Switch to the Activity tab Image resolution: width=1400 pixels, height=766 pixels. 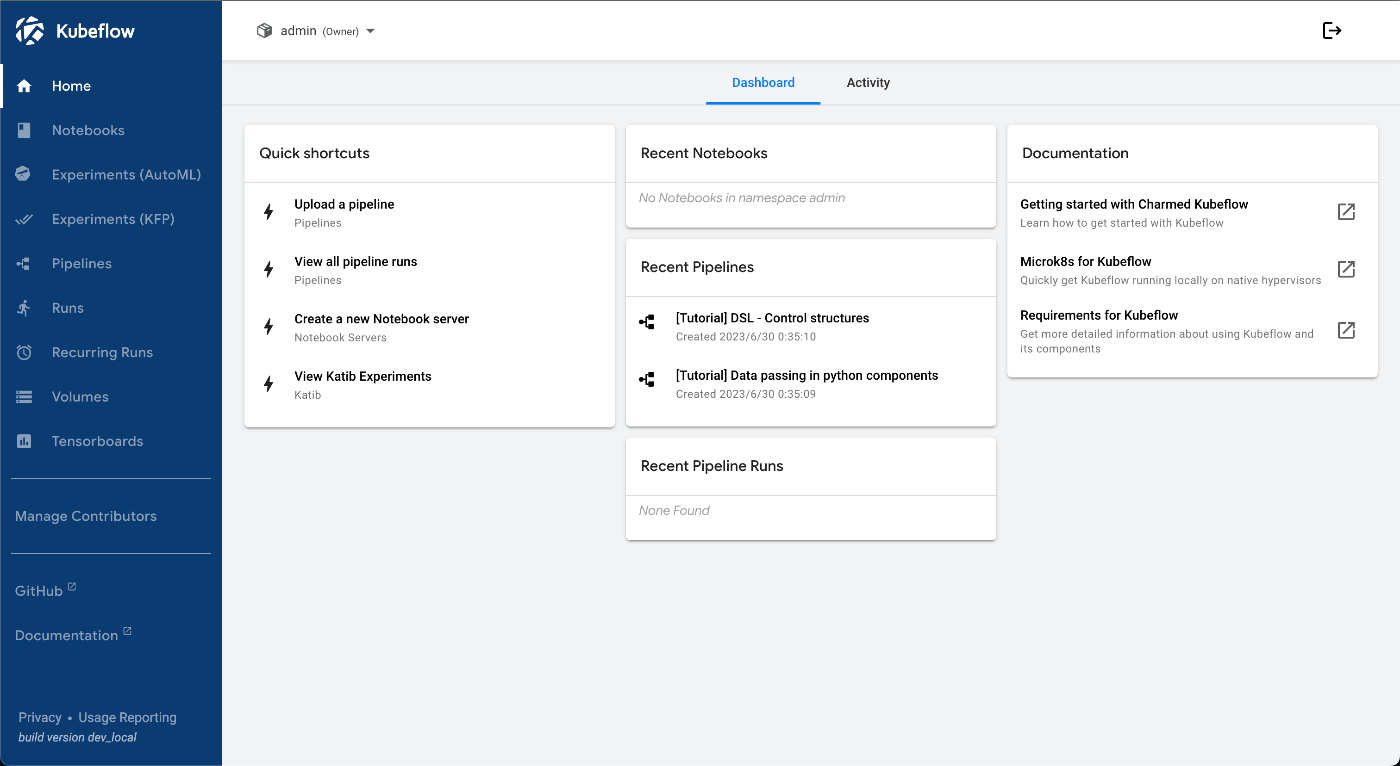click(868, 83)
